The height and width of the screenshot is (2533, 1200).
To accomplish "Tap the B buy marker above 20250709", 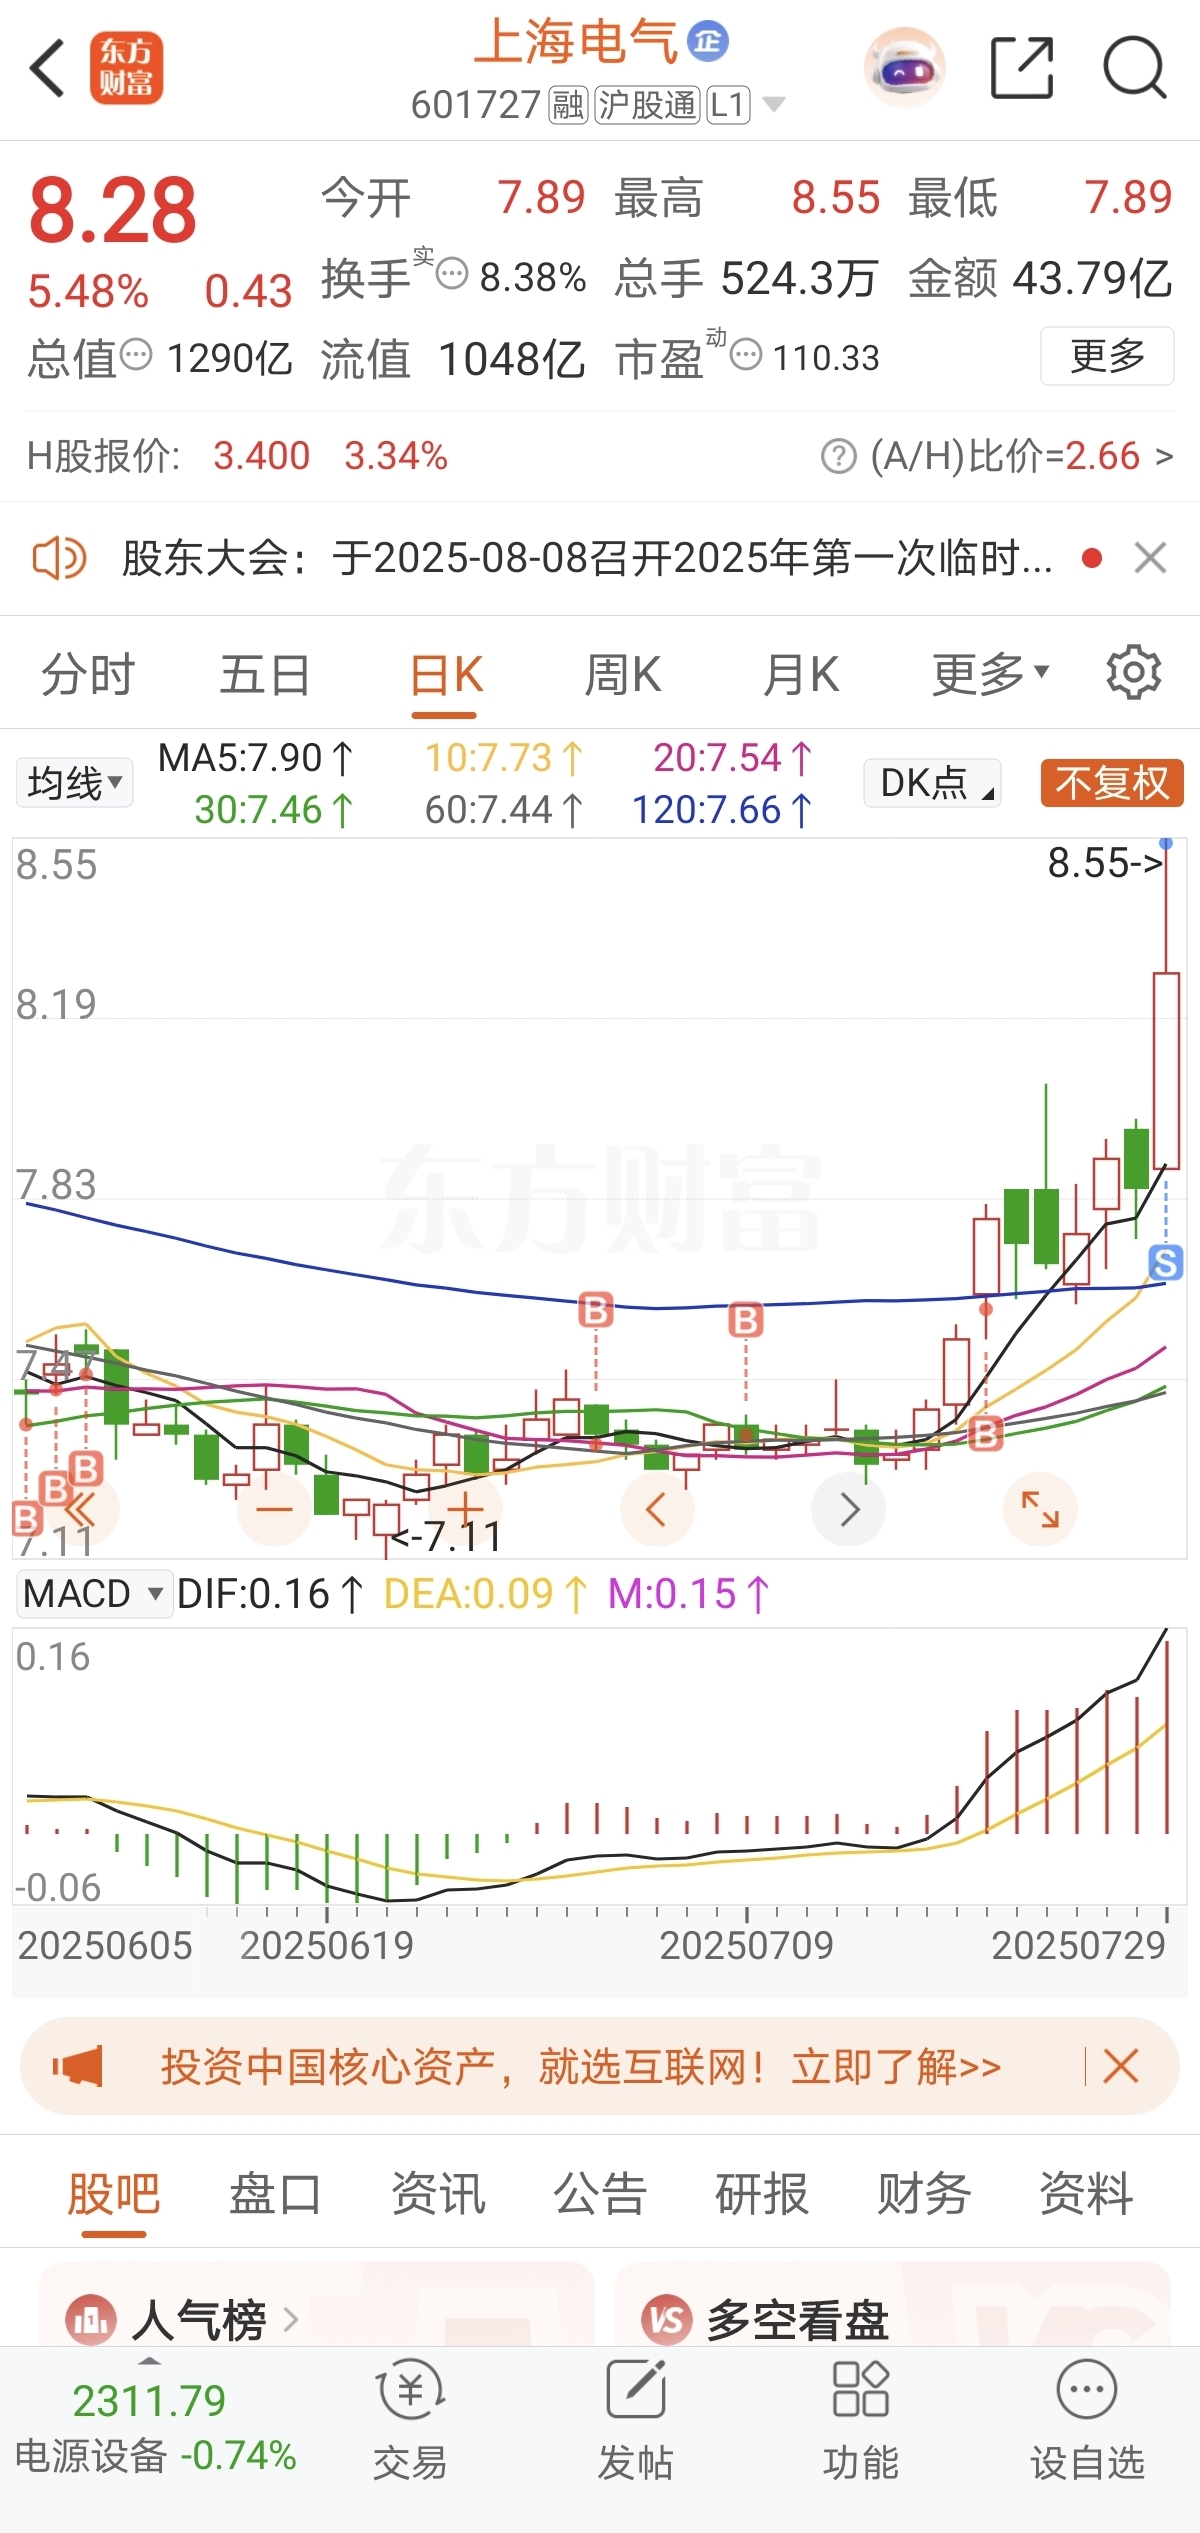I will (x=745, y=1320).
